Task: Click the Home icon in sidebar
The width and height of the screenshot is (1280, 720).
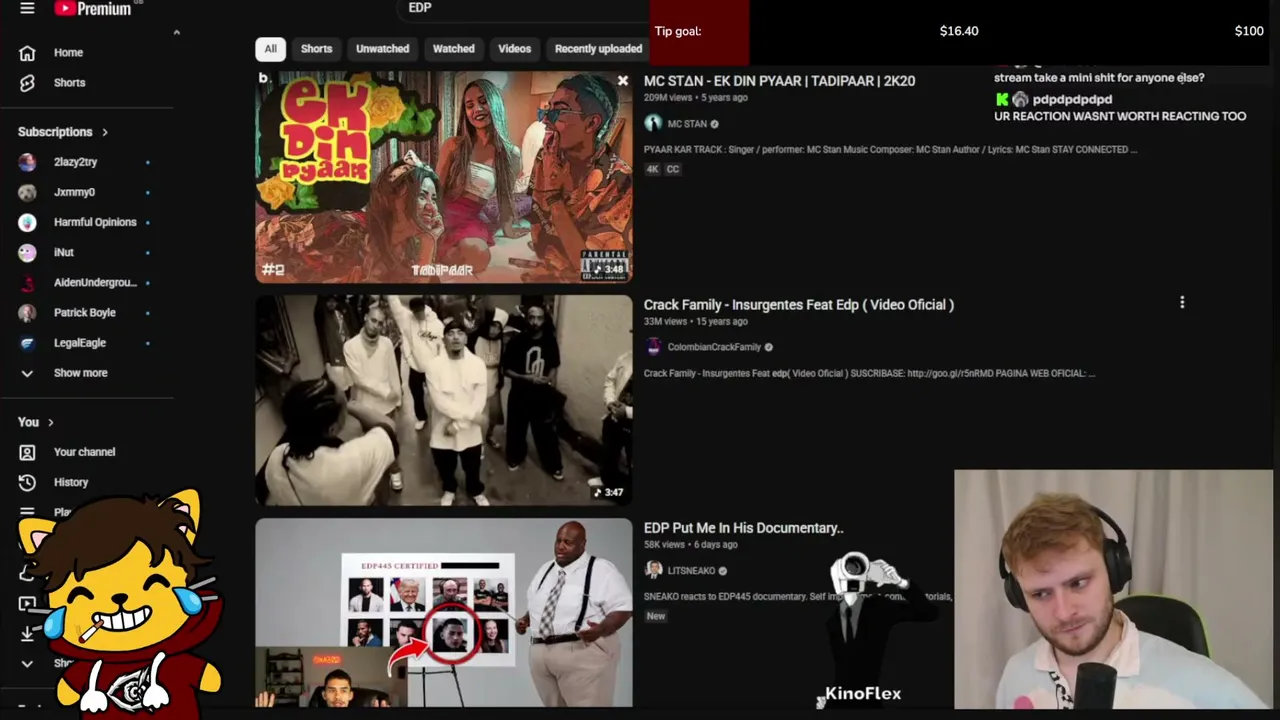Action: pyautogui.click(x=27, y=53)
